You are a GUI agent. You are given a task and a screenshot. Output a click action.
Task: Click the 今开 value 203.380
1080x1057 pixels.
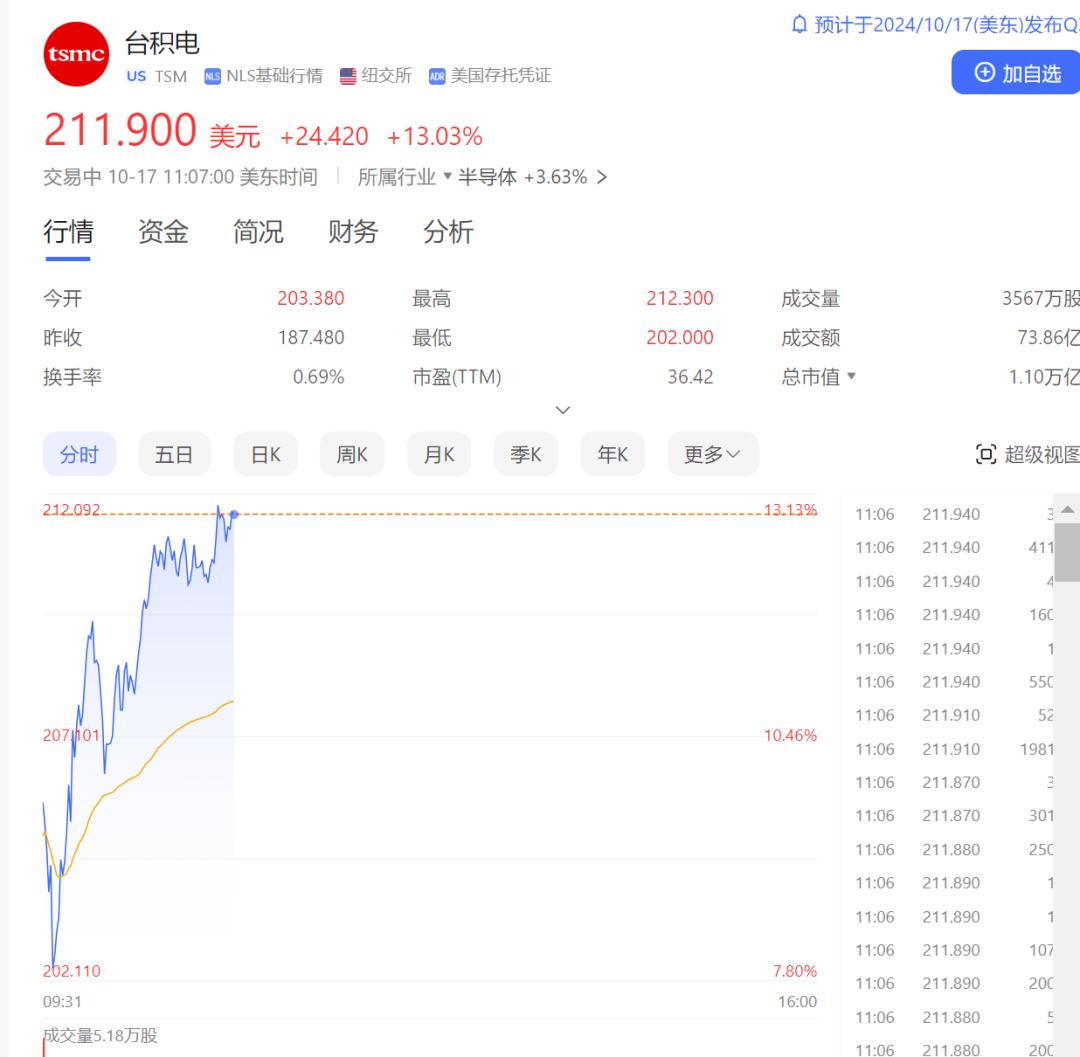311,298
